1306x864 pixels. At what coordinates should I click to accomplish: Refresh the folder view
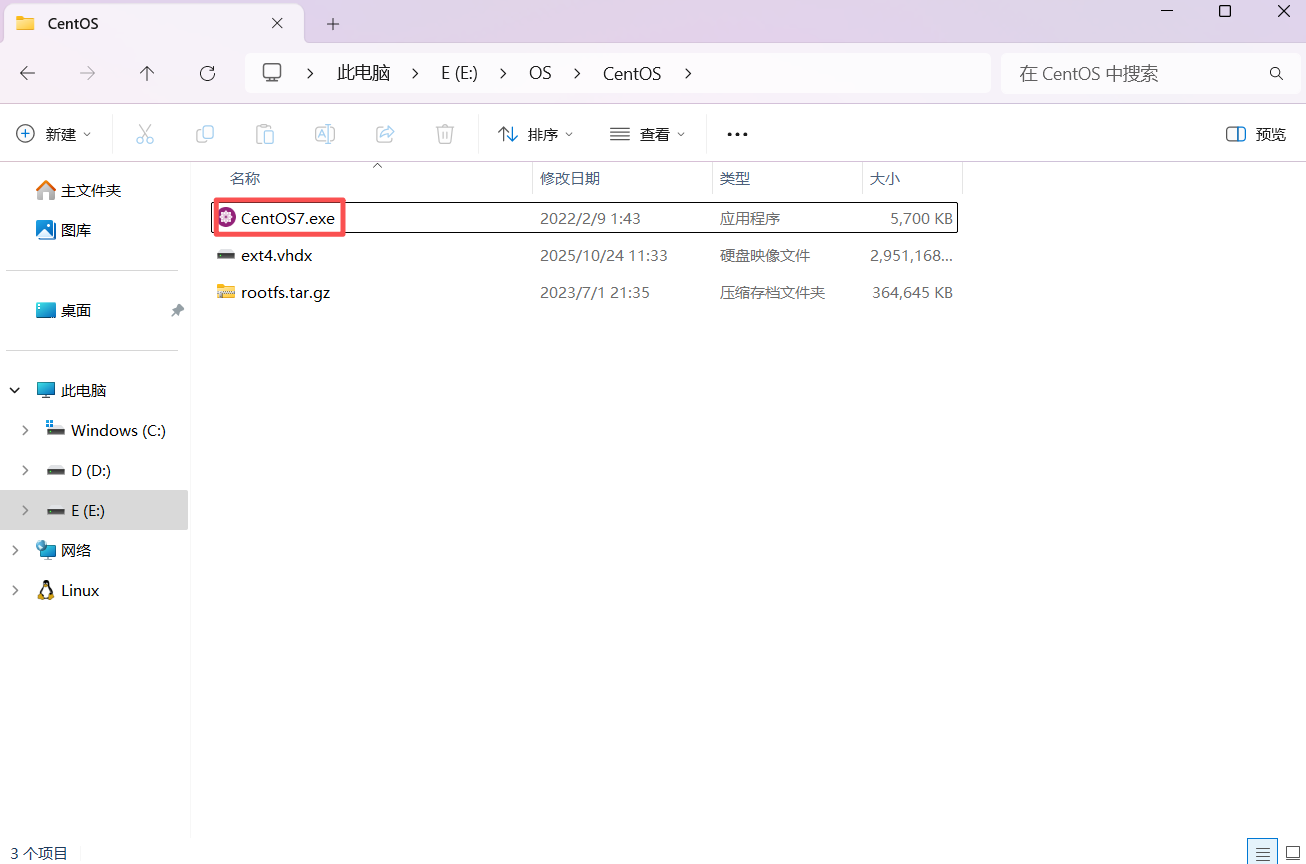pyautogui.click(x=207, y=72)
